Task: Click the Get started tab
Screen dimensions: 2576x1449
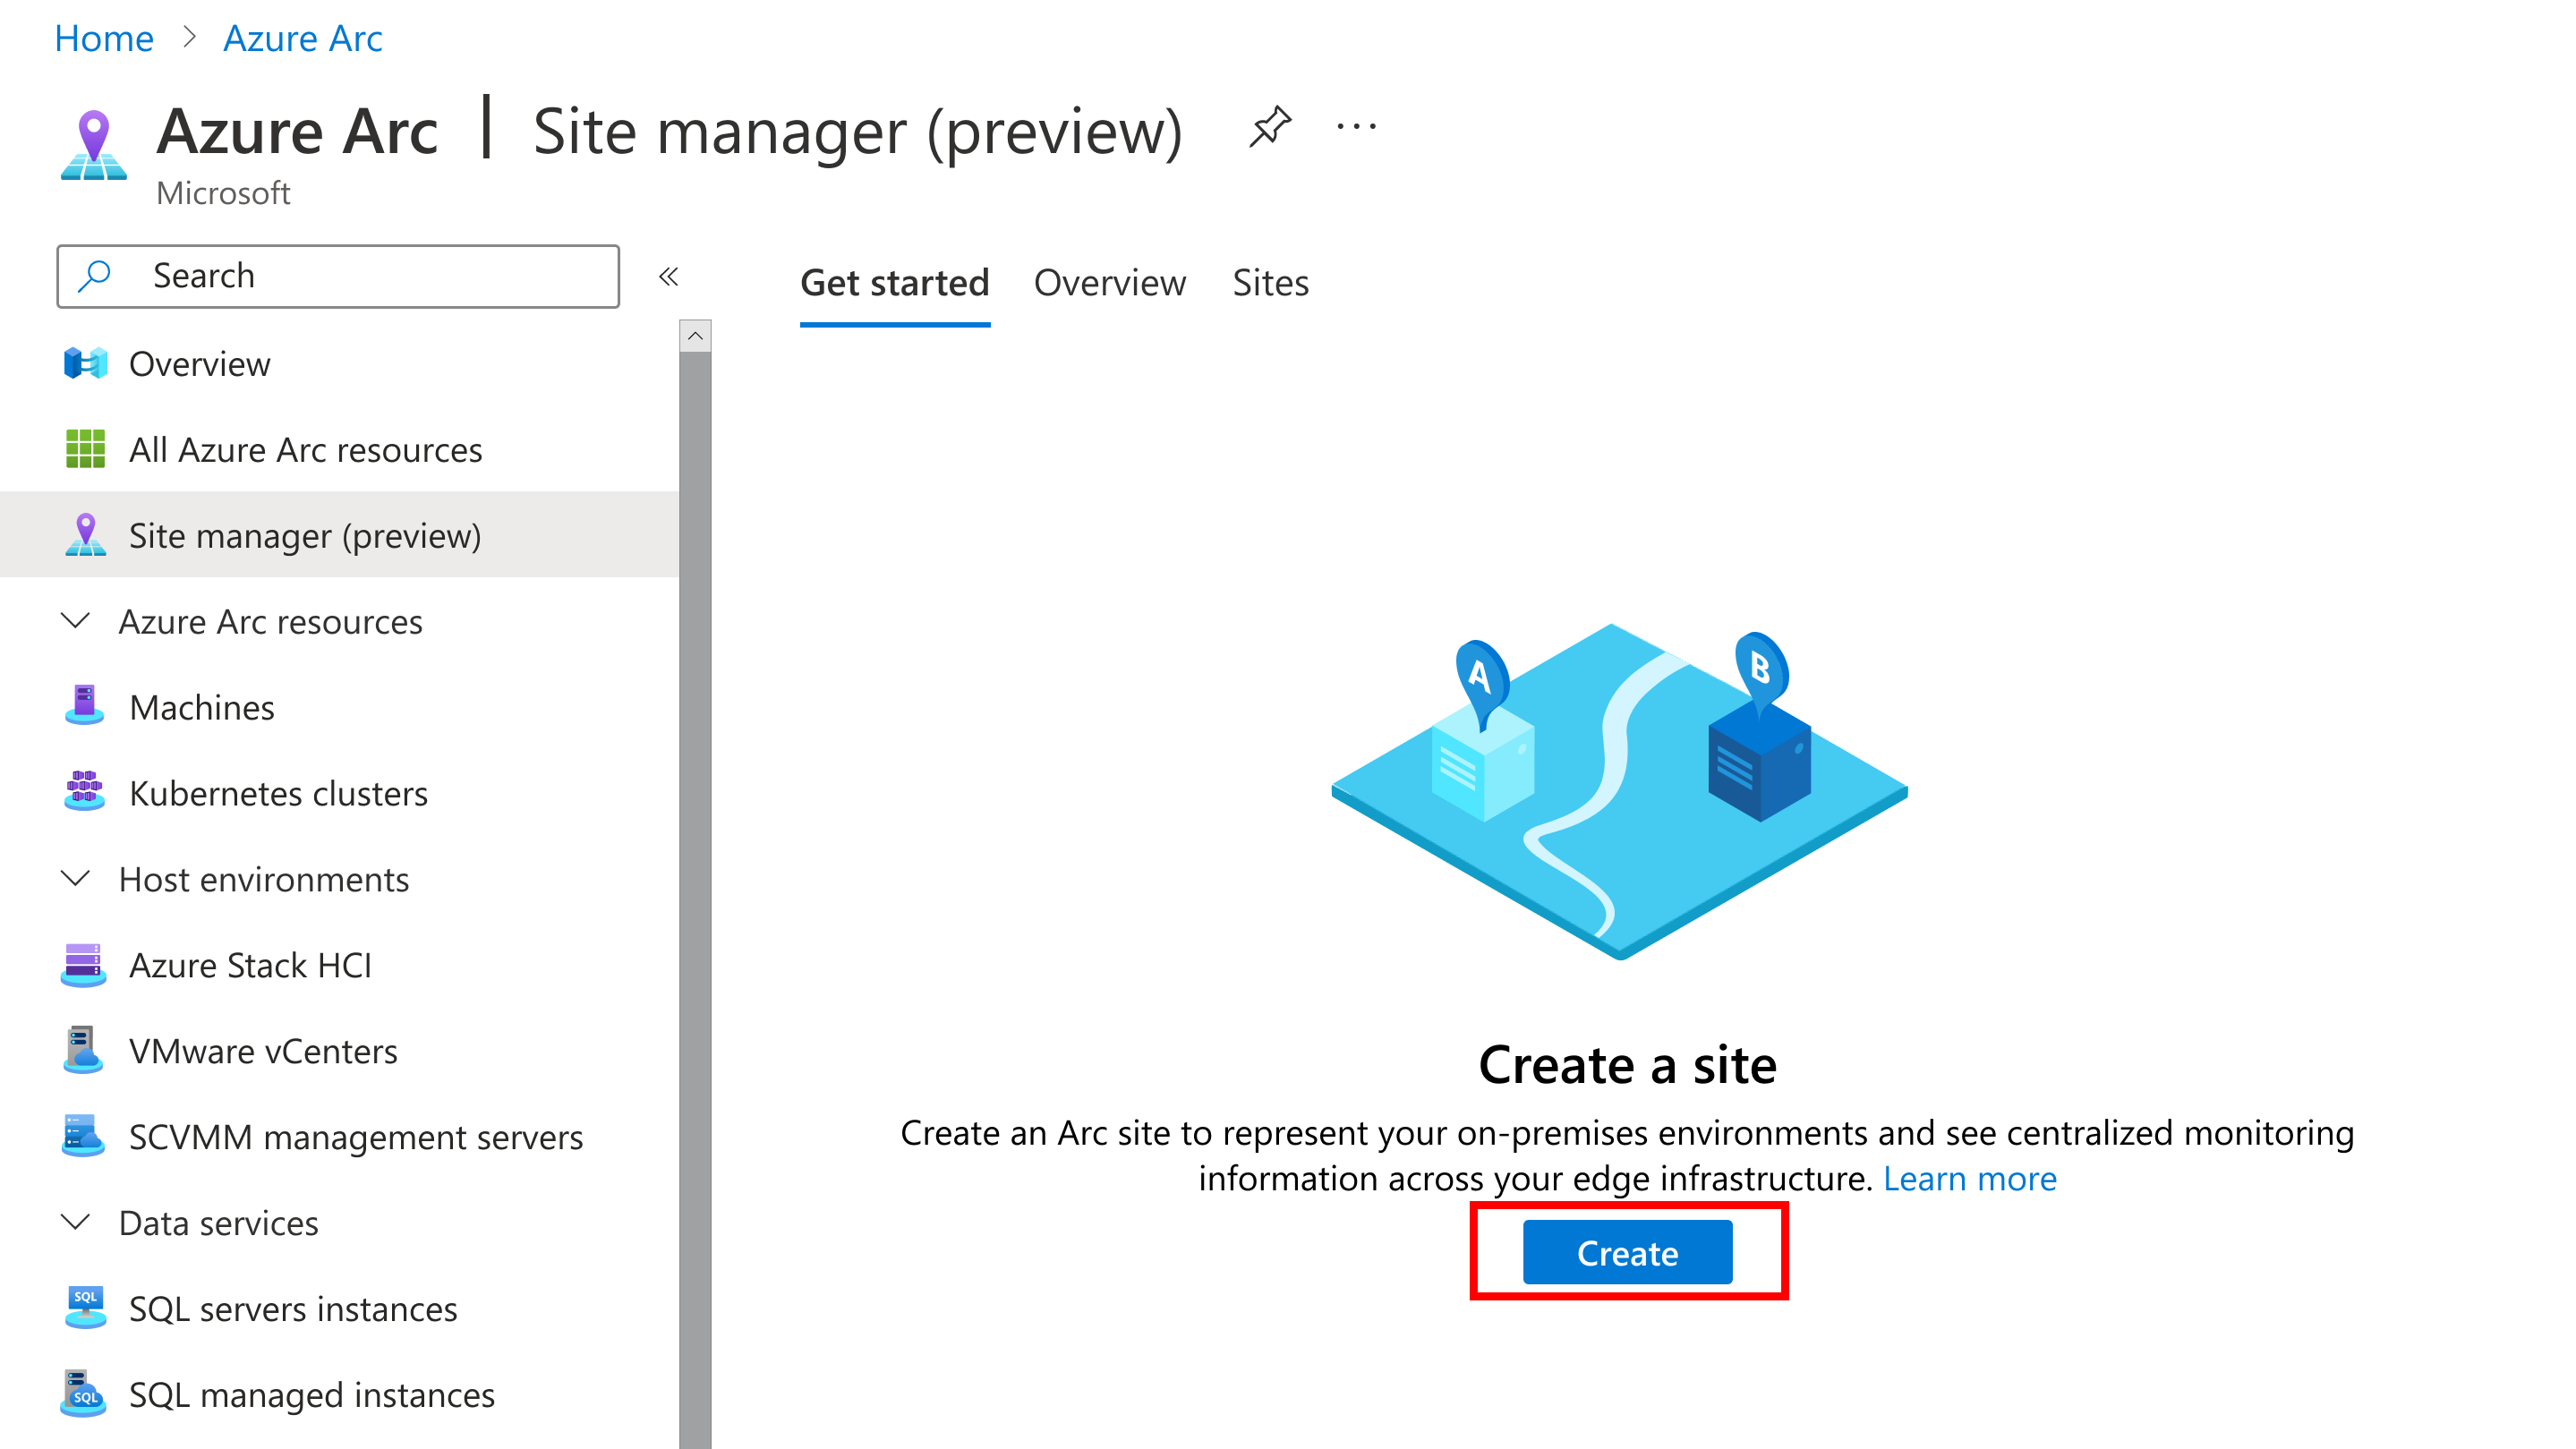Action: click(x=893, y=281)
